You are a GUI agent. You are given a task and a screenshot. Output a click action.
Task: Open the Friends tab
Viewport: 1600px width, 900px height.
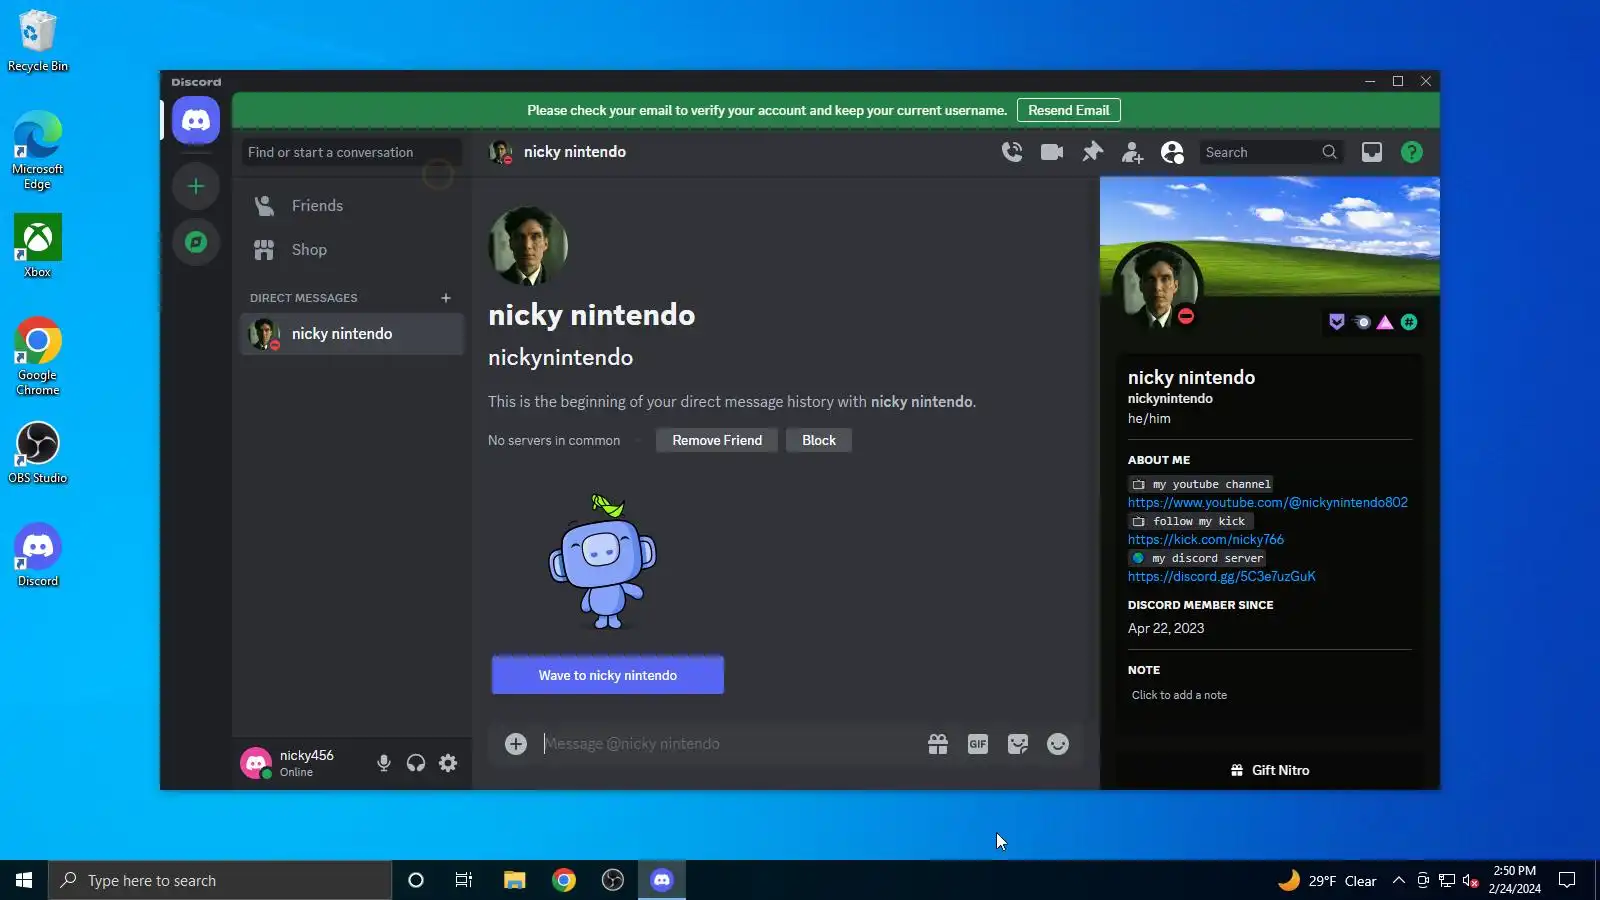tap(352, 206)
